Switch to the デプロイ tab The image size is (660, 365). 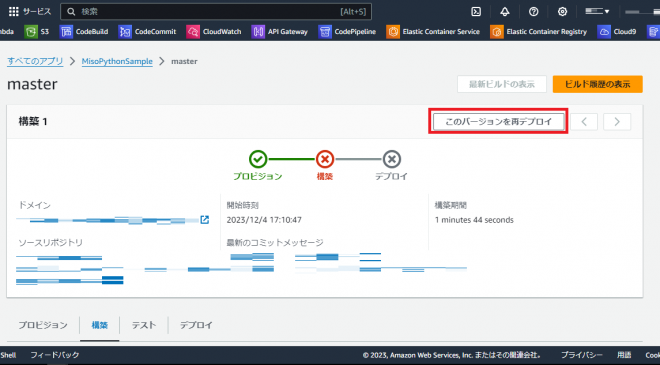196,325
